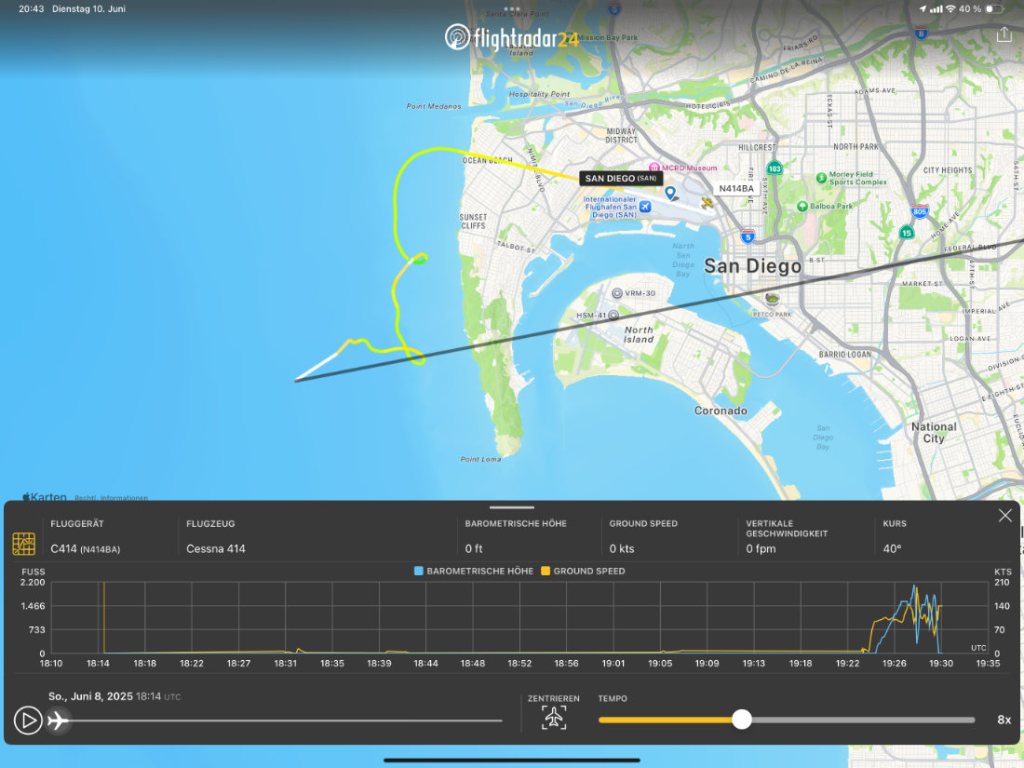Screen dimensions: 1024x768
Task: Open the three-dot multitasking menu at top
Action: coord(512,8)
